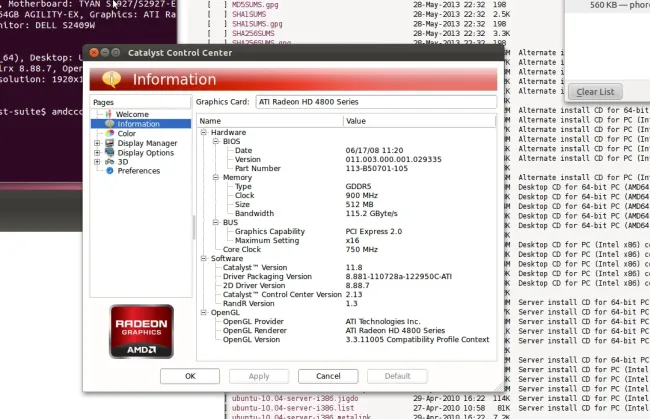650x419 pixels.
Task: Select the OpenGL Version row
Action: pyautogui.click(x=347, y=339)
